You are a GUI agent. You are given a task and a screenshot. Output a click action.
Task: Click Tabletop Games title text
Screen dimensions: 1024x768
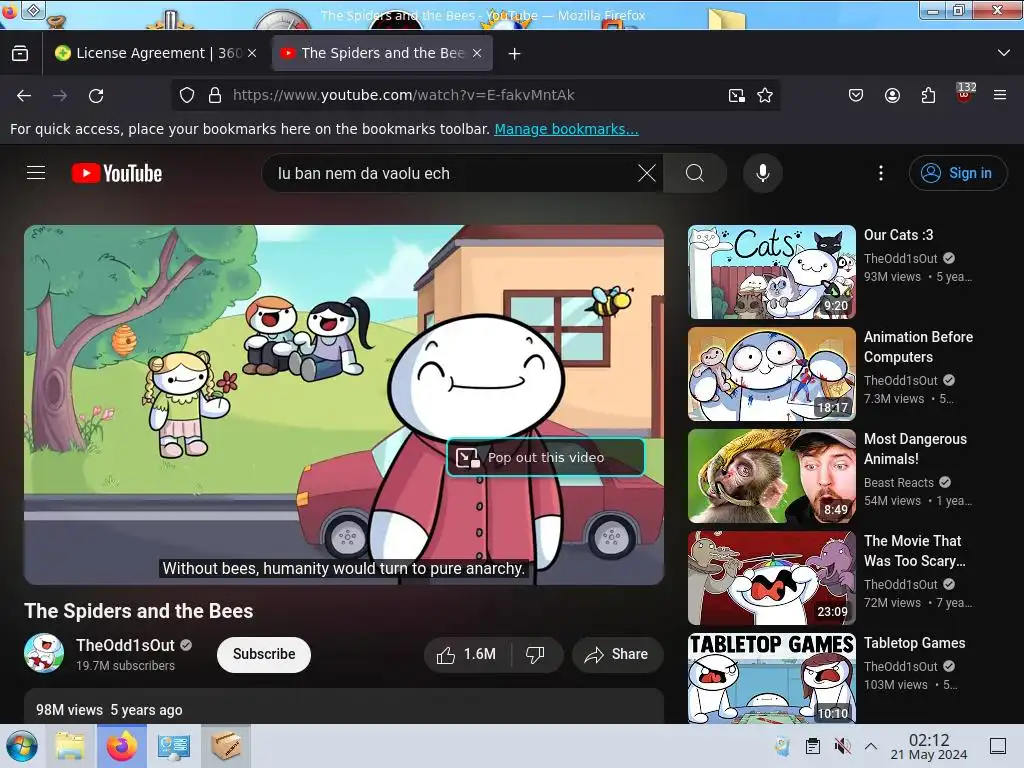(x=914, y=643)
